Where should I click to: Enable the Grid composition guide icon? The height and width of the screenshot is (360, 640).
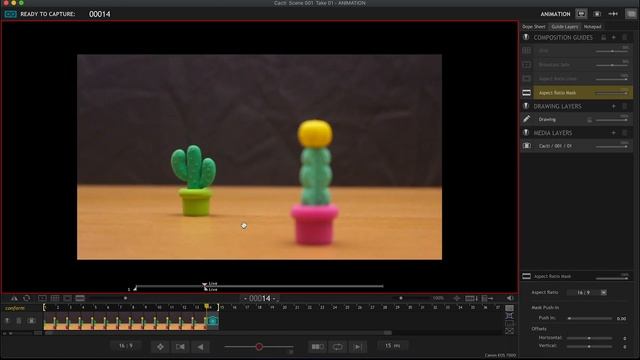(x=527, y=51)
